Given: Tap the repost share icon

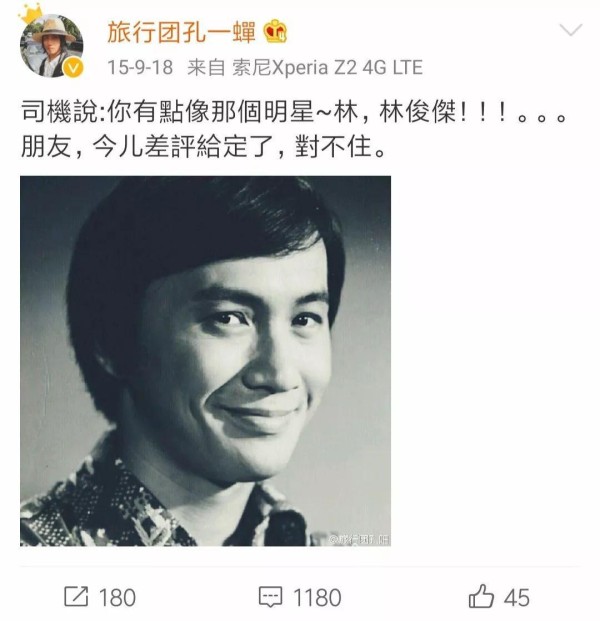Looking at the screenshot, I should pyautogui.click(x=76, y=596).
